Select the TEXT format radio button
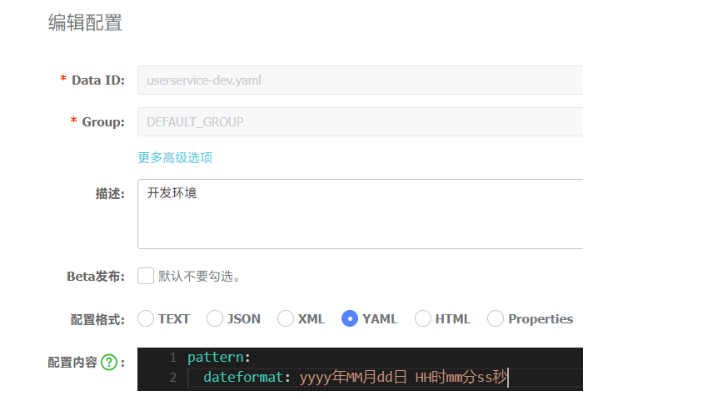718x399 pixels. click(146, 318)
